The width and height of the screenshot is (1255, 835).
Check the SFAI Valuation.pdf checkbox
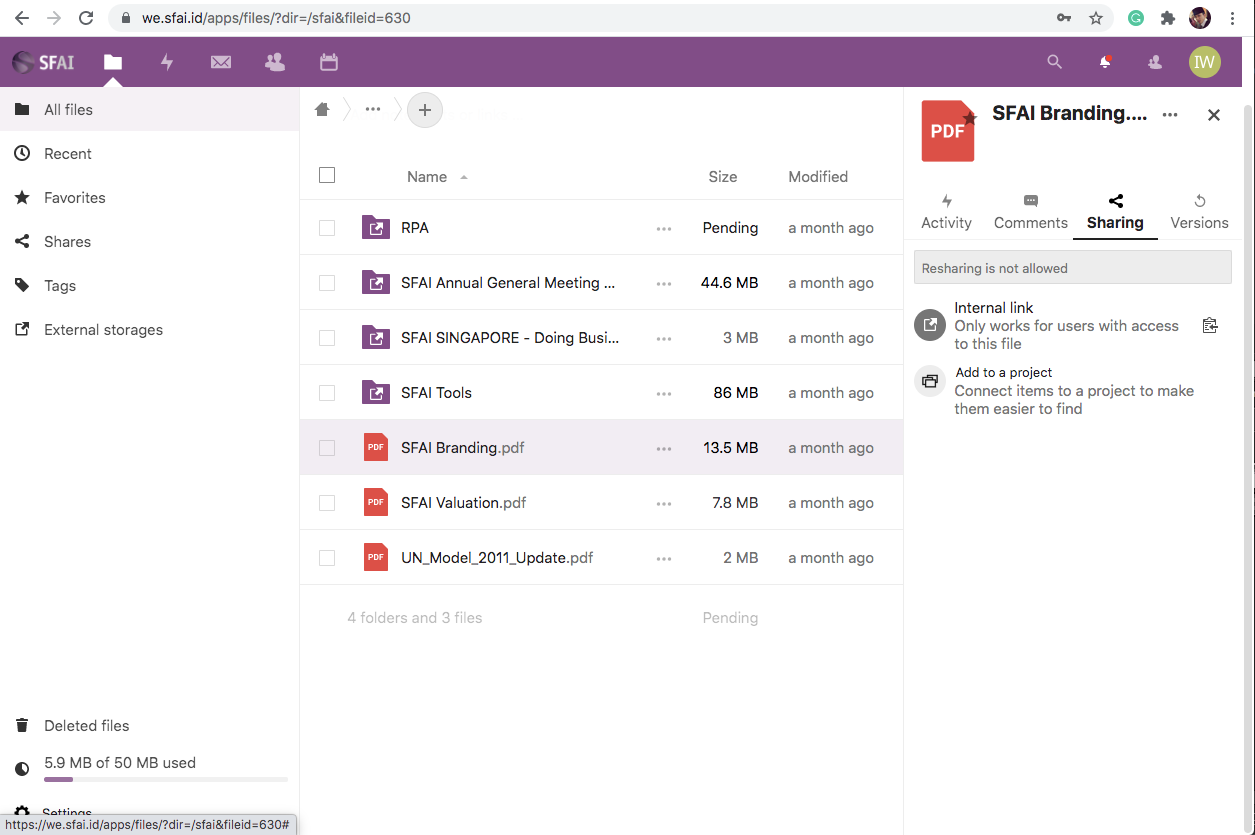[327, 503]
